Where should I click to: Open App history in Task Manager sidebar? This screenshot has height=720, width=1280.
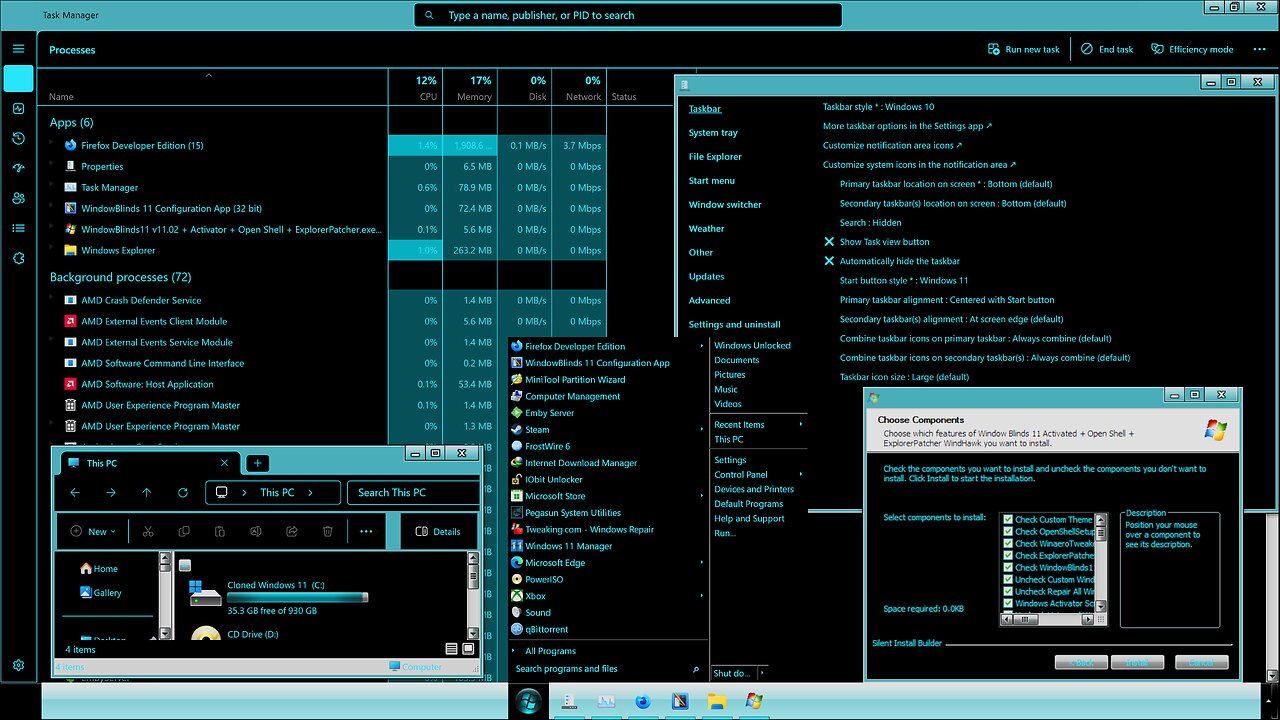point(18,138)
